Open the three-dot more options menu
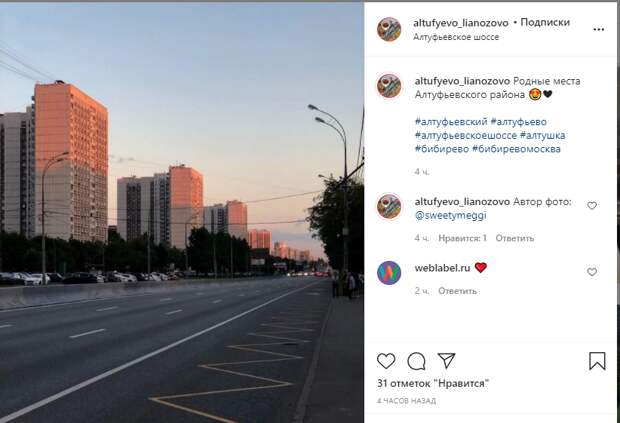The width and height of the screenshot is (620, 423). 599,29
